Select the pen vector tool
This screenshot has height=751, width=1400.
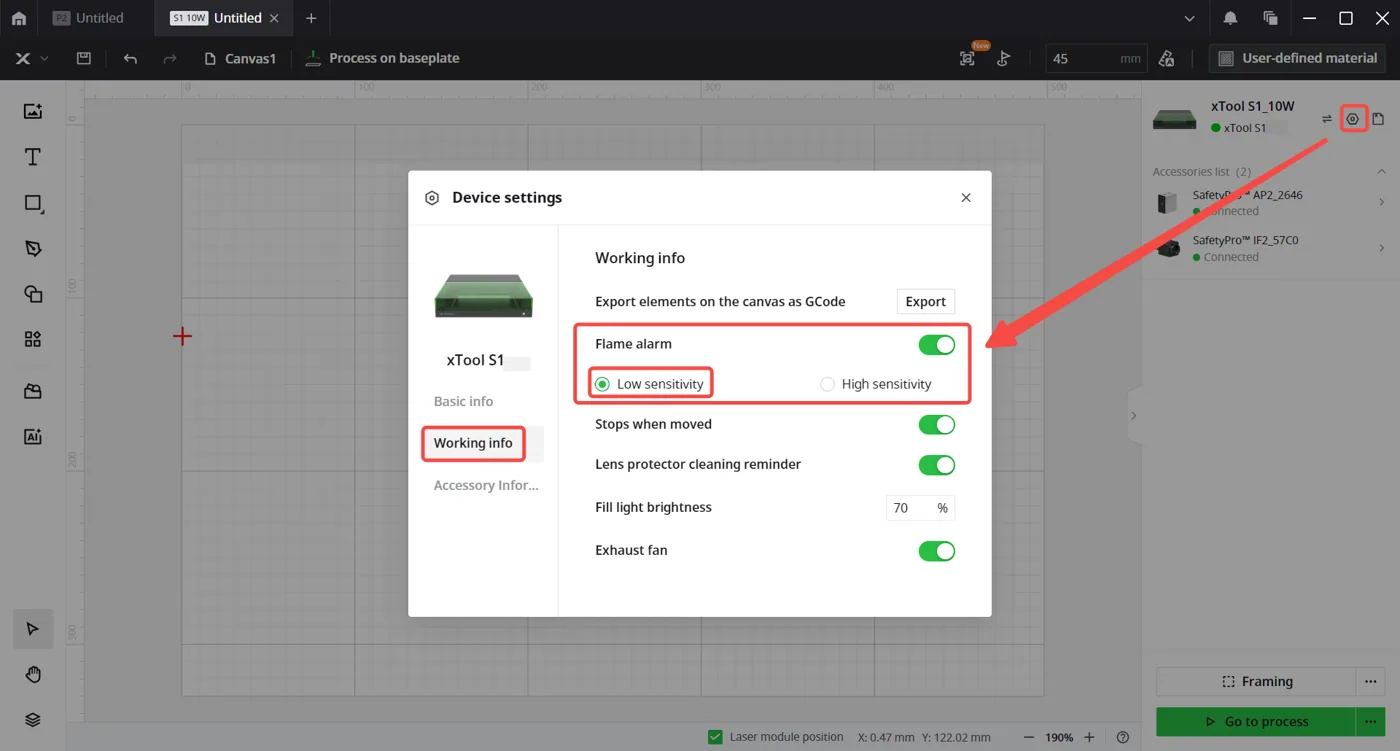pyautogui.click(x=33, y=249)
